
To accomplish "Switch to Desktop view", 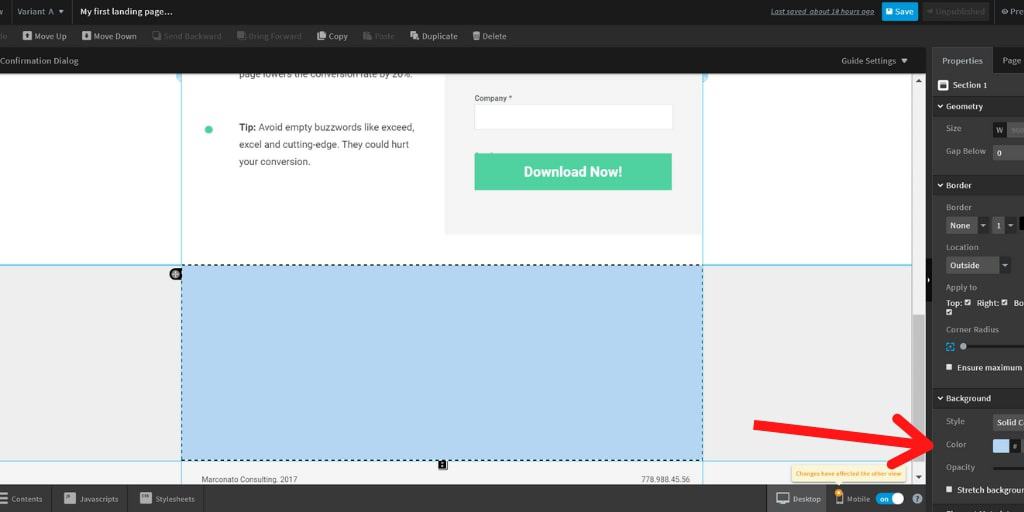I will pyautogui.click(x=798, y=499).
